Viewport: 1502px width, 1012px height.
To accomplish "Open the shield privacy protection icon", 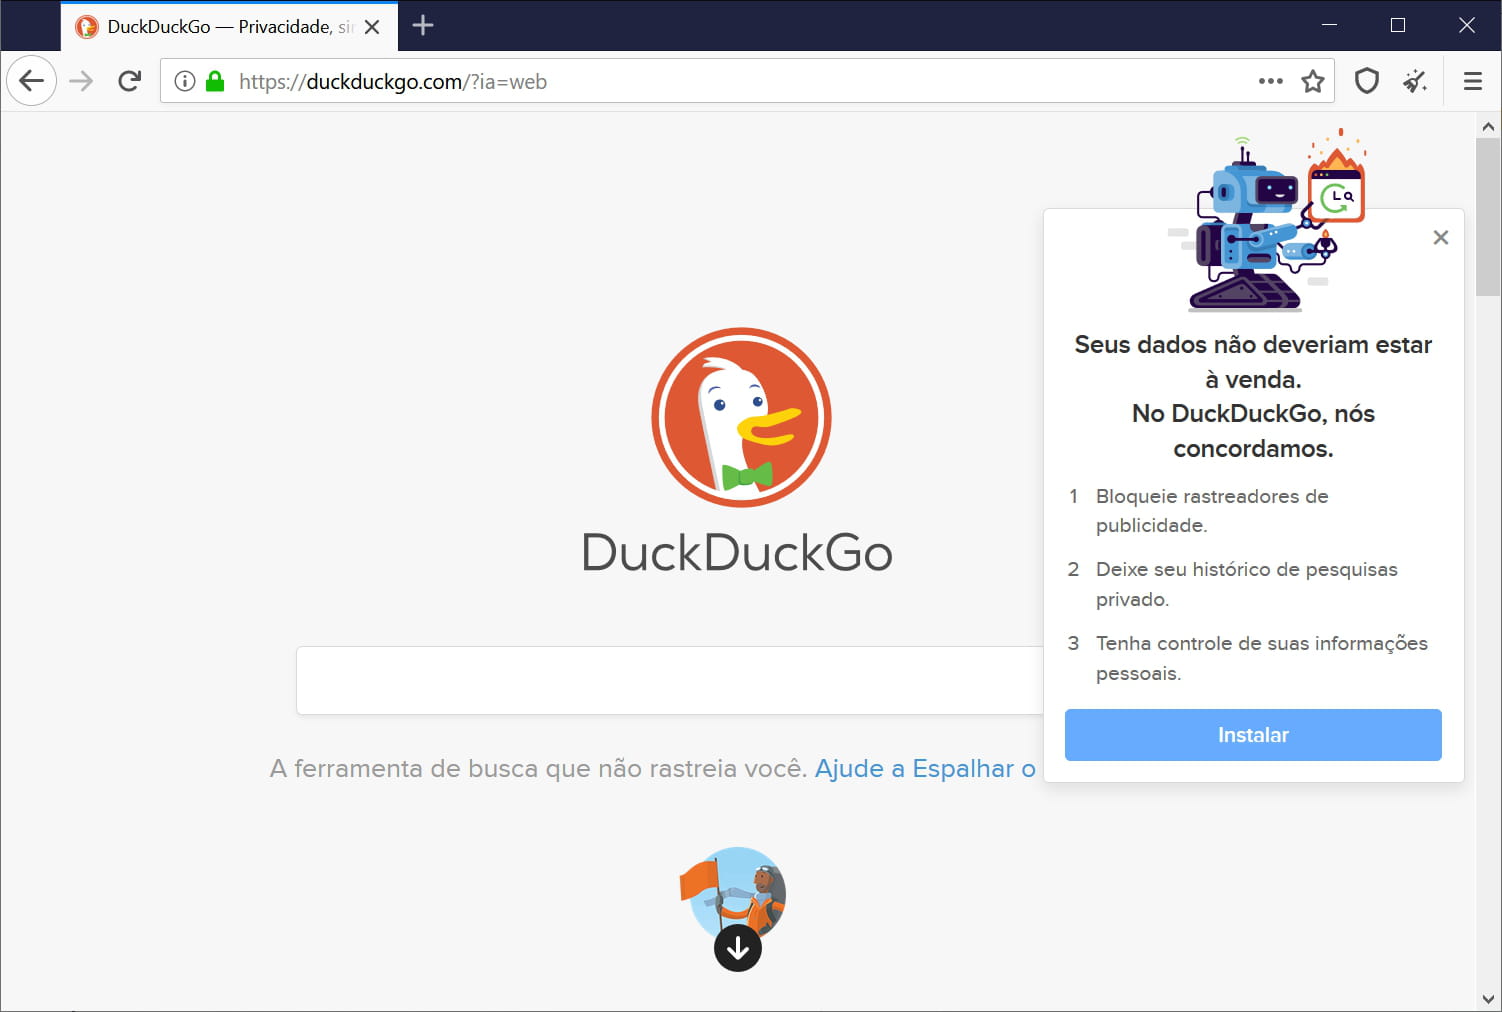I will (x=1366, y=81).
